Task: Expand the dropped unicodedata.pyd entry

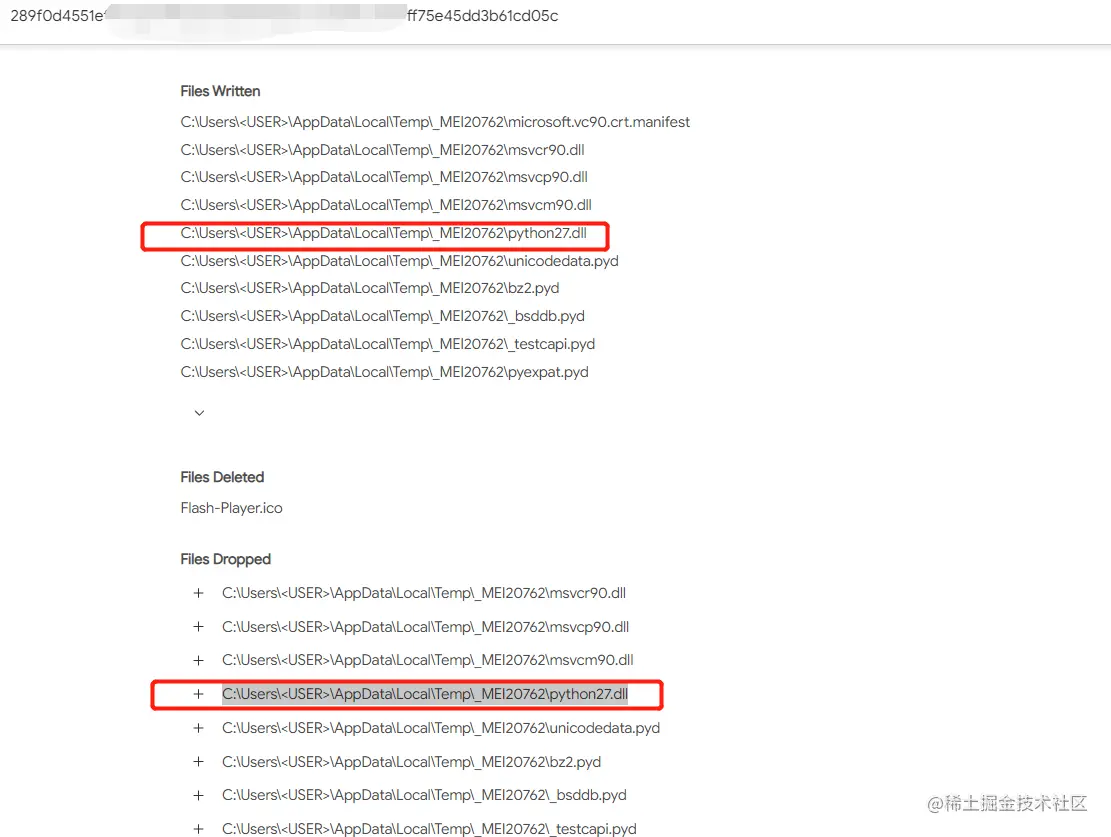Action: (198, 728)
